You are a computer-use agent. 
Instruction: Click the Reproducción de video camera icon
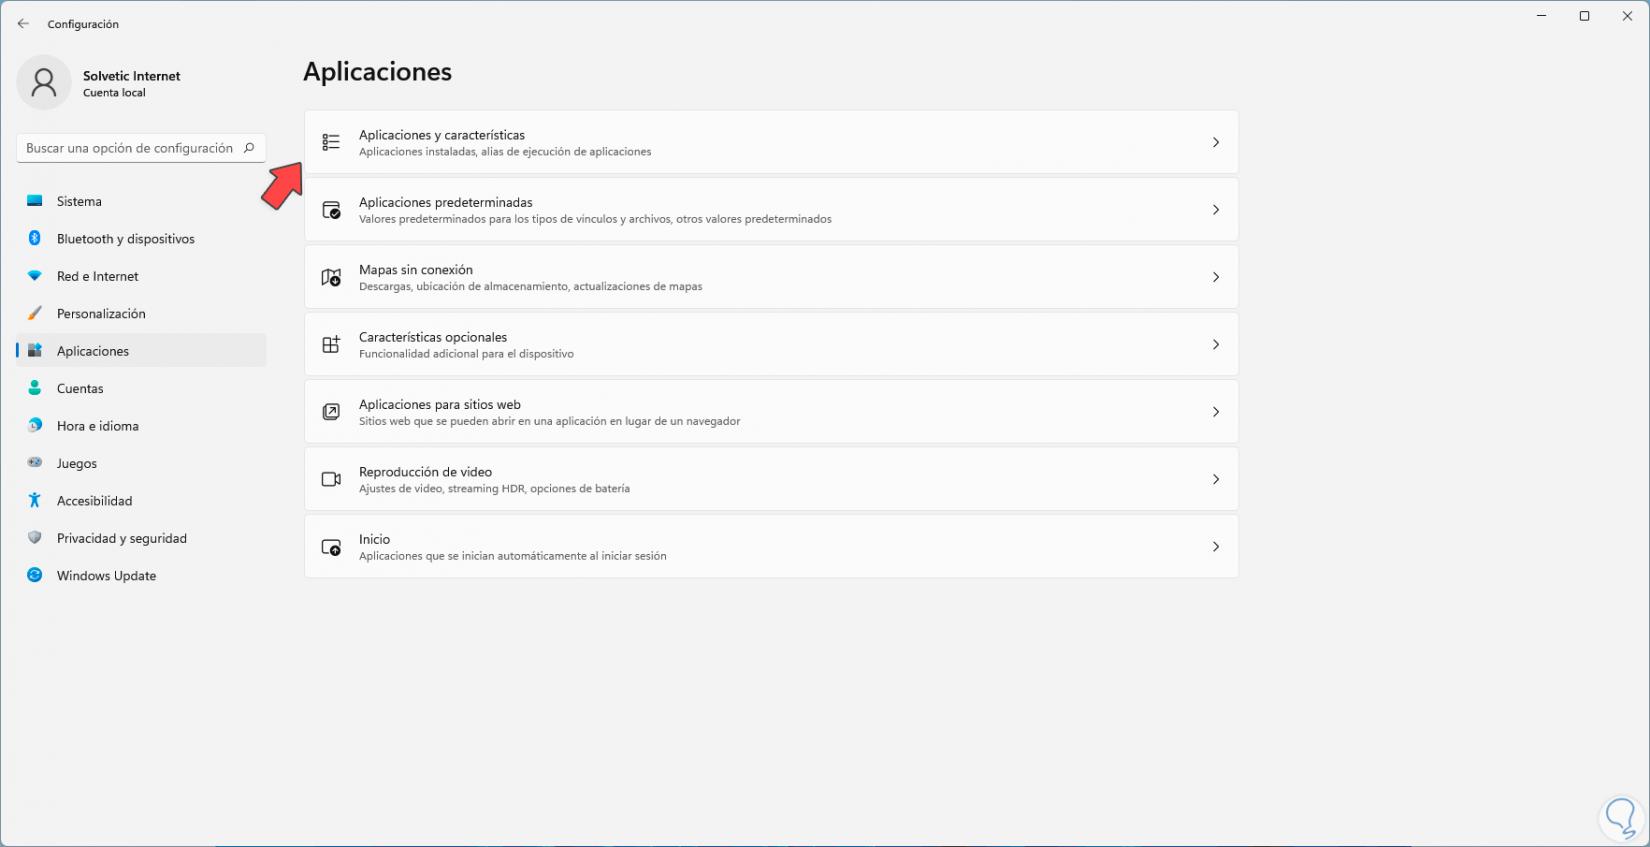coord(331,480)
